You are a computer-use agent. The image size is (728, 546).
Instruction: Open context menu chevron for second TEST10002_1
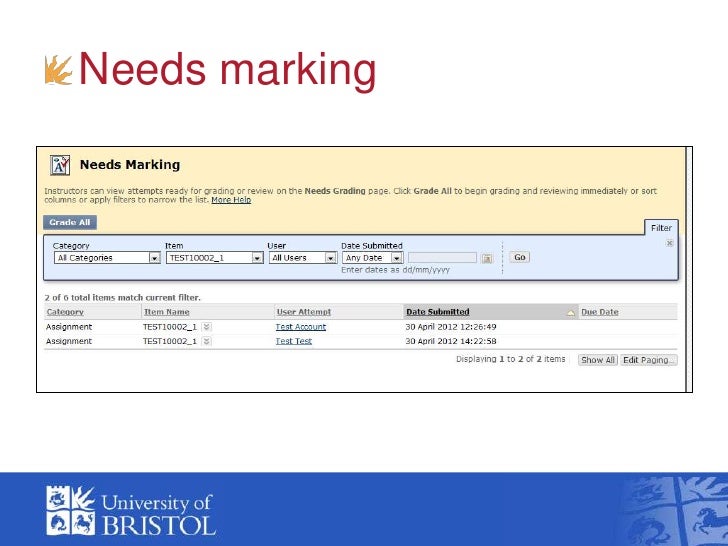click(x=206, y=341)
